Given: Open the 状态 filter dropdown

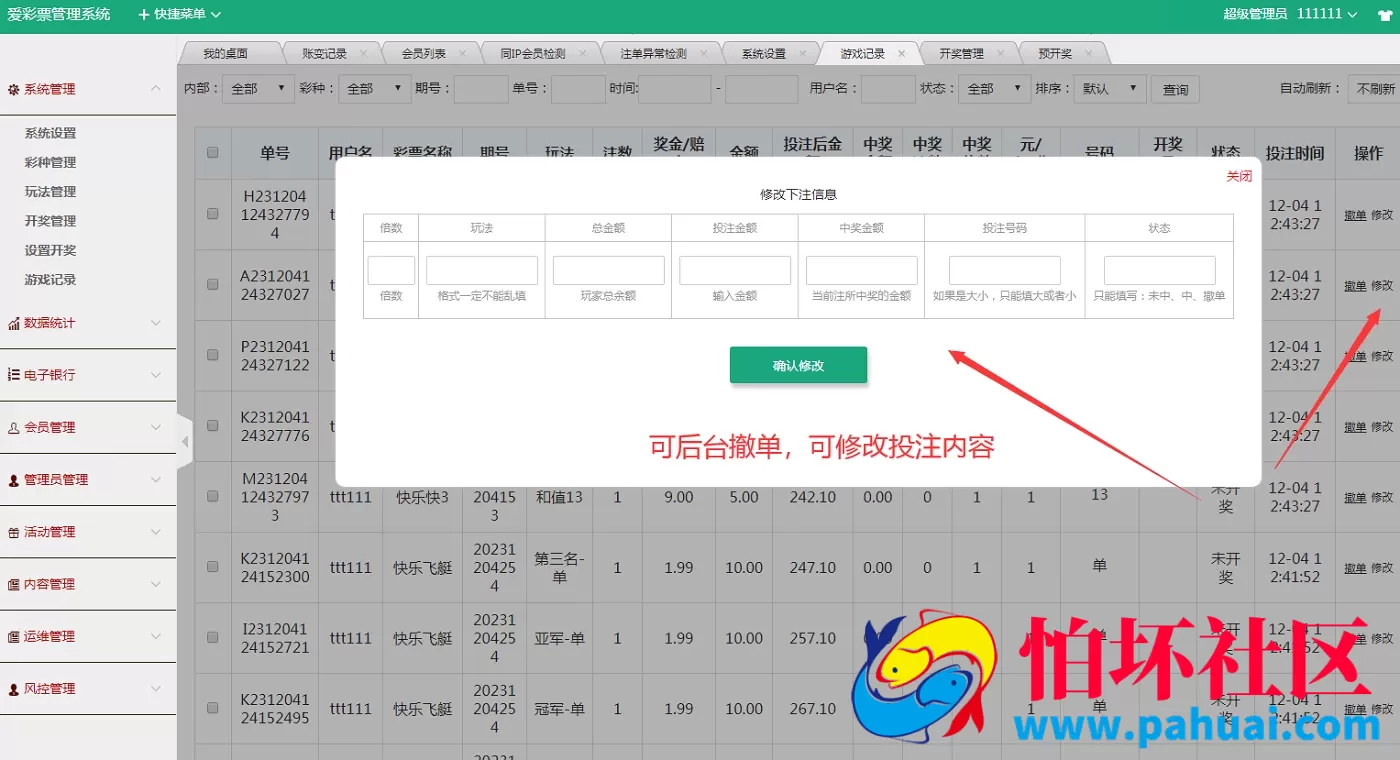Looking at the screenshot, I should (994, 89).
